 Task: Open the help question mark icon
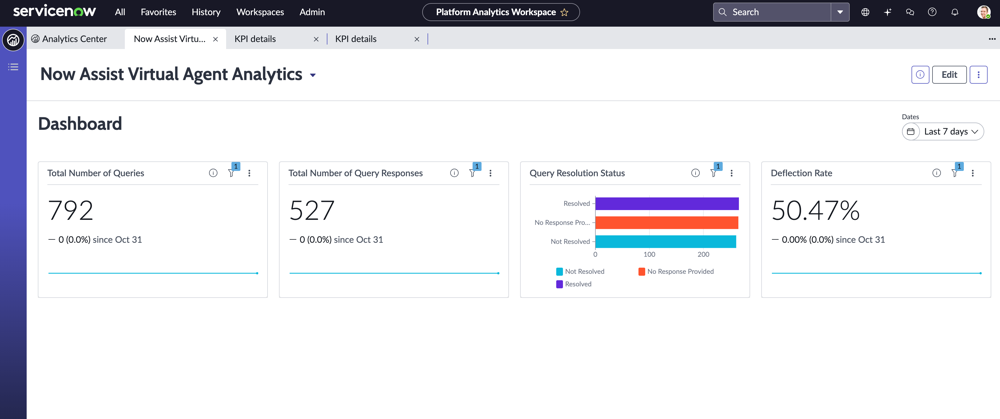click(932, 12)
